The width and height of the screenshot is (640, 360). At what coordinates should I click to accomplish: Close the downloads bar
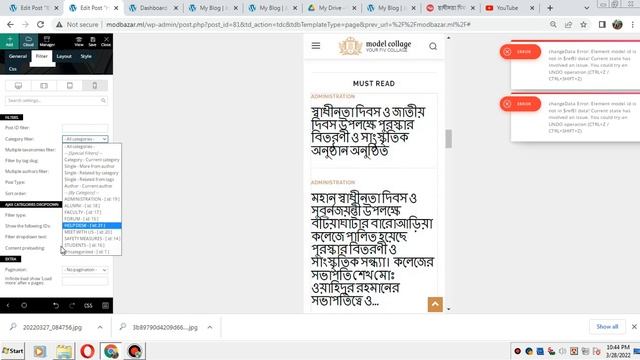pyautogui.click(x=634, y=327)
